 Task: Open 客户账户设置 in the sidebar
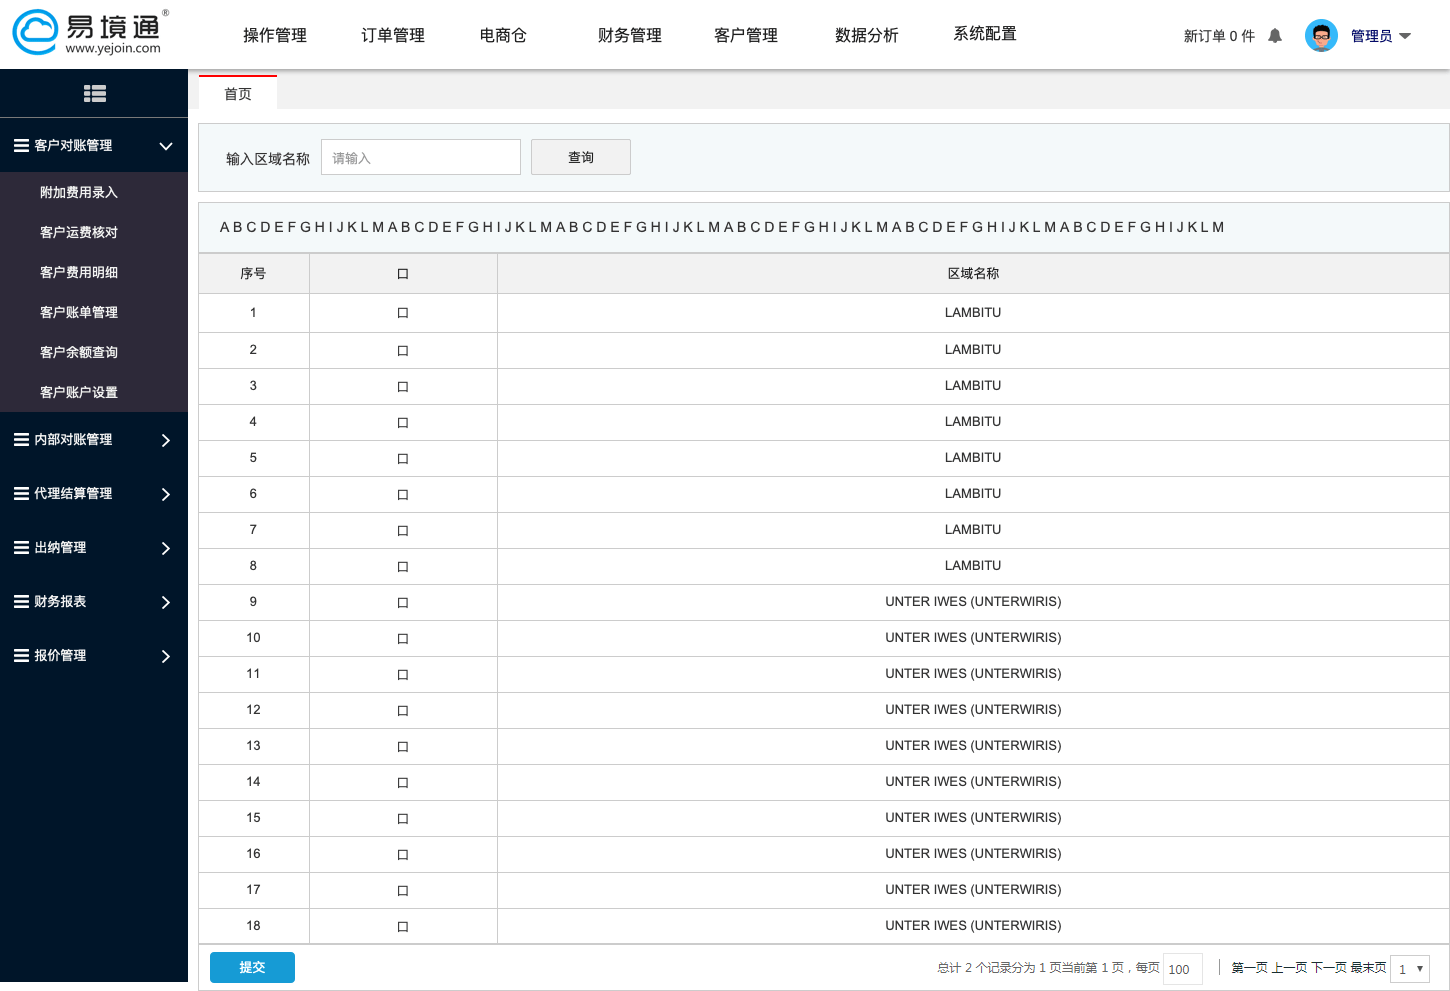[x=79, y=392]
